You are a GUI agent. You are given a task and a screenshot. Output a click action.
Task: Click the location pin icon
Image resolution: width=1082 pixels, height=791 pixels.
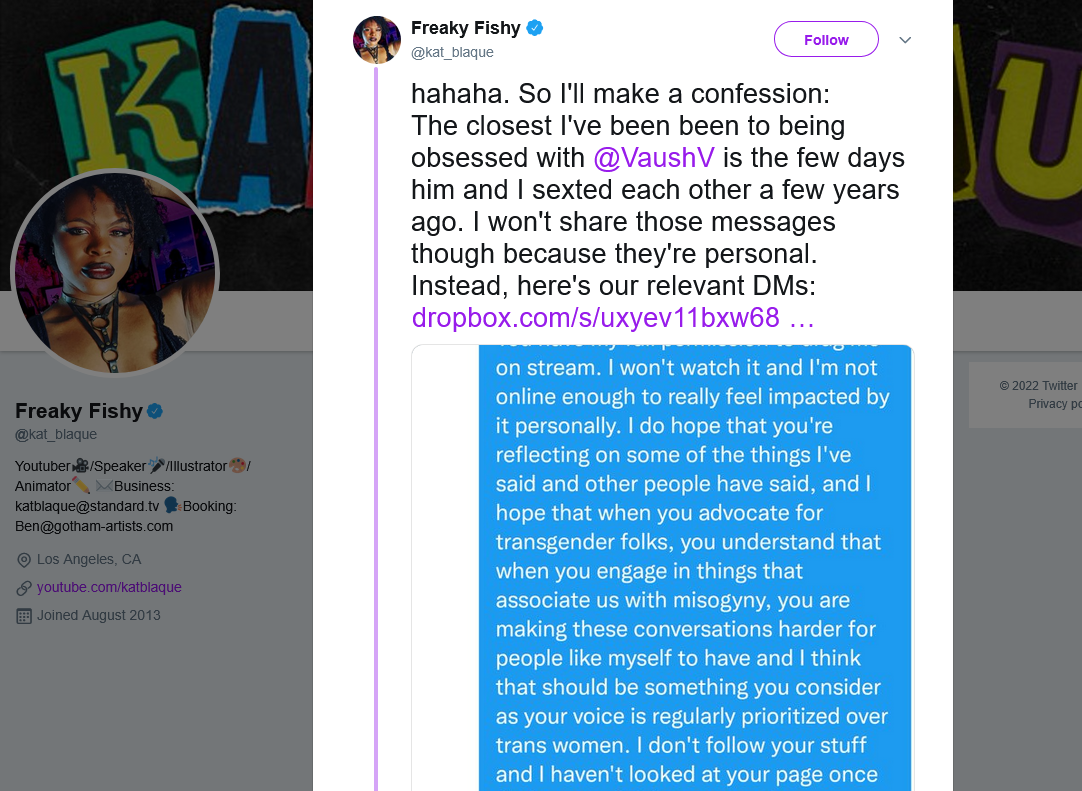coord(24,559)
